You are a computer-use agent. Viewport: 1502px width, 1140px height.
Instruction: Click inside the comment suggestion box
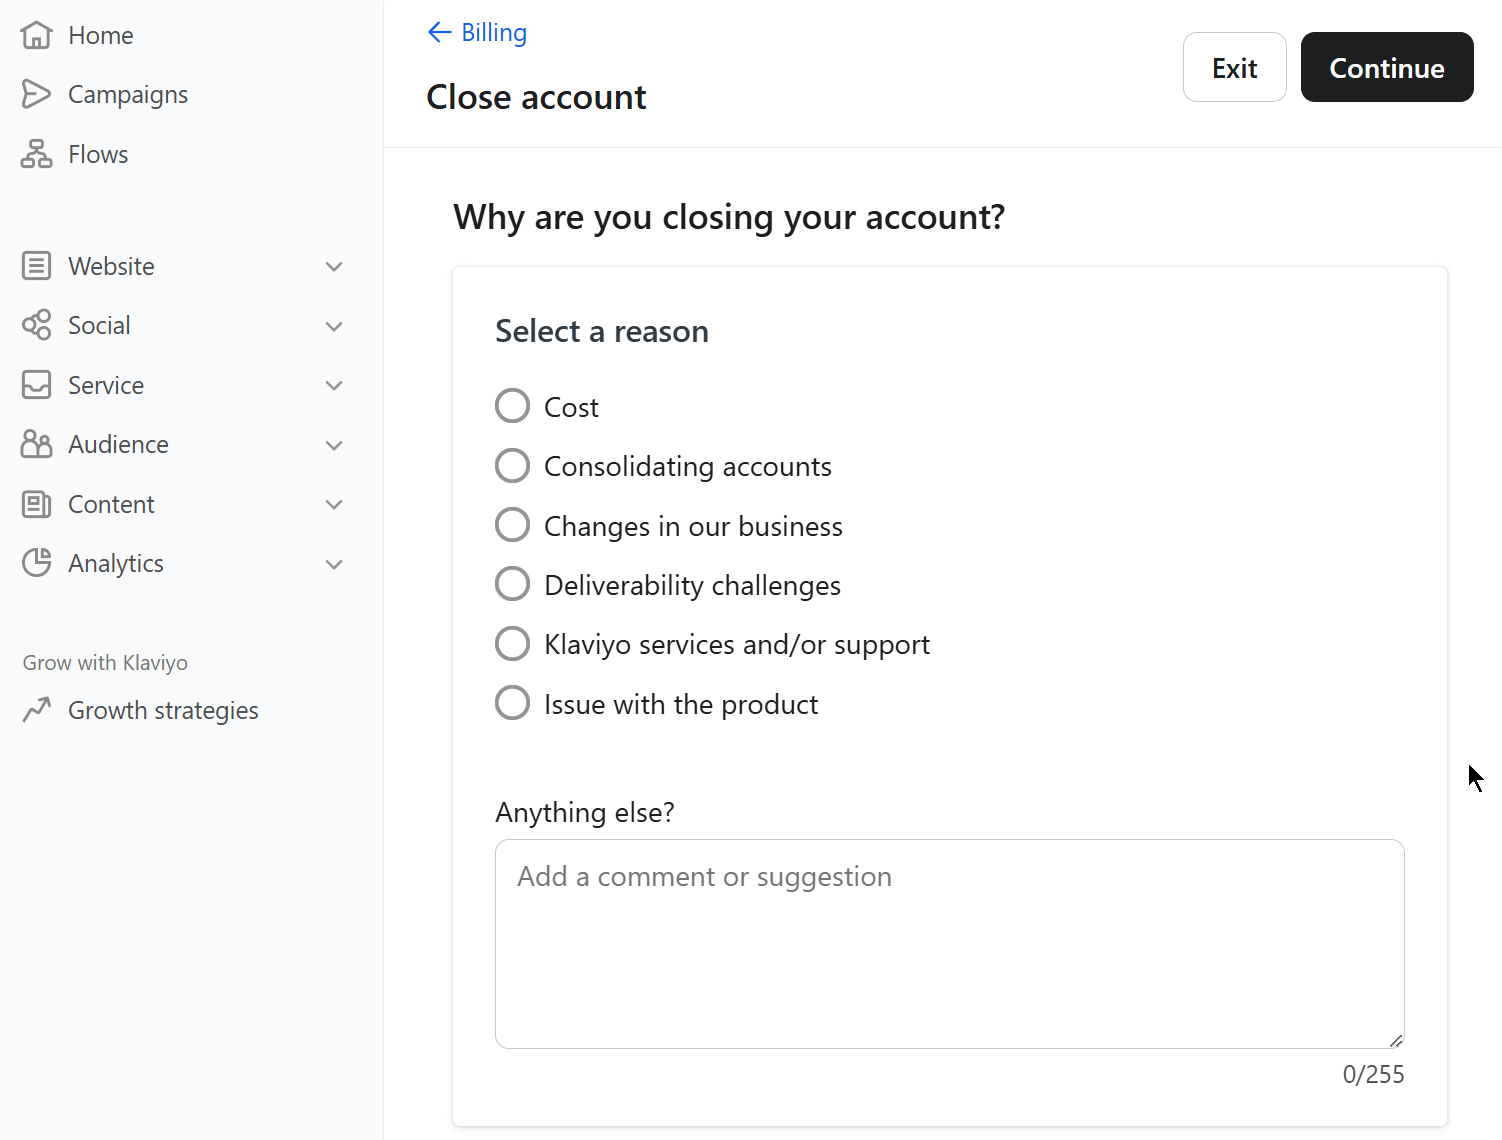[949, 940]
